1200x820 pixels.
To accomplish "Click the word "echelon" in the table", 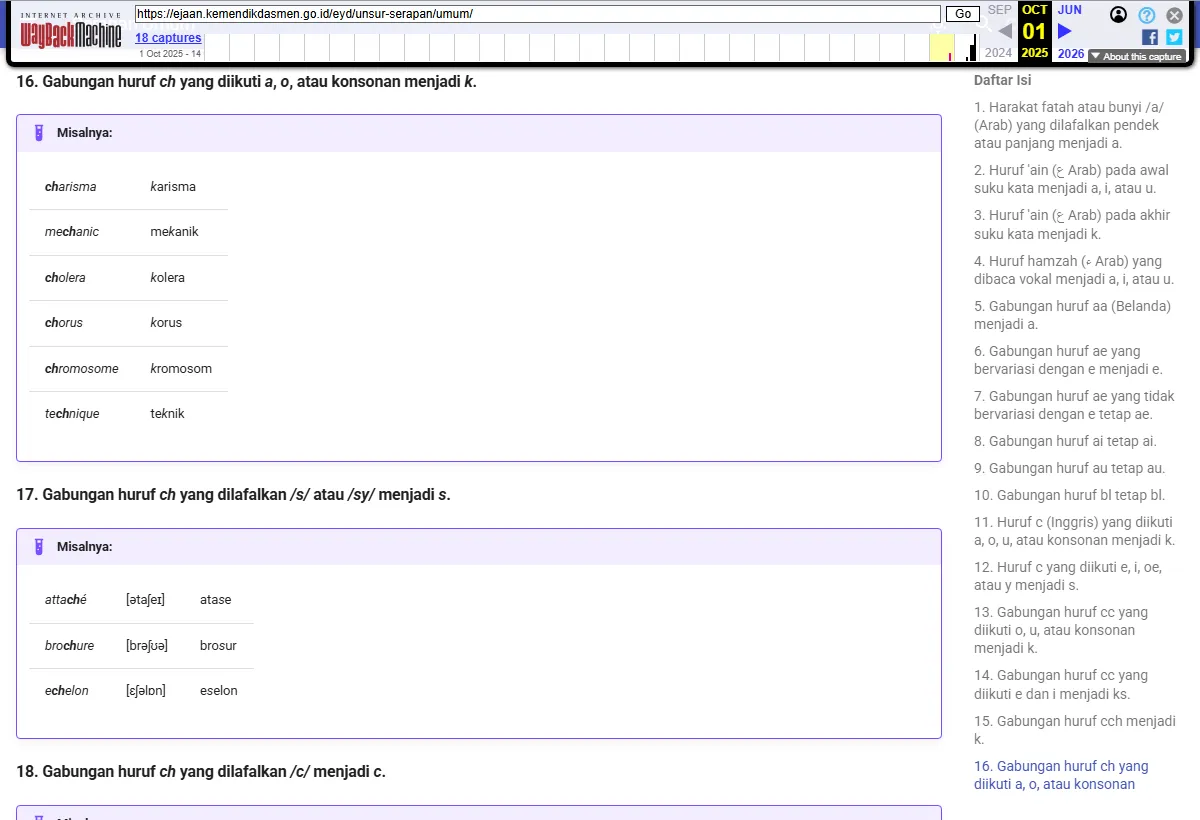I will [67, 691].
